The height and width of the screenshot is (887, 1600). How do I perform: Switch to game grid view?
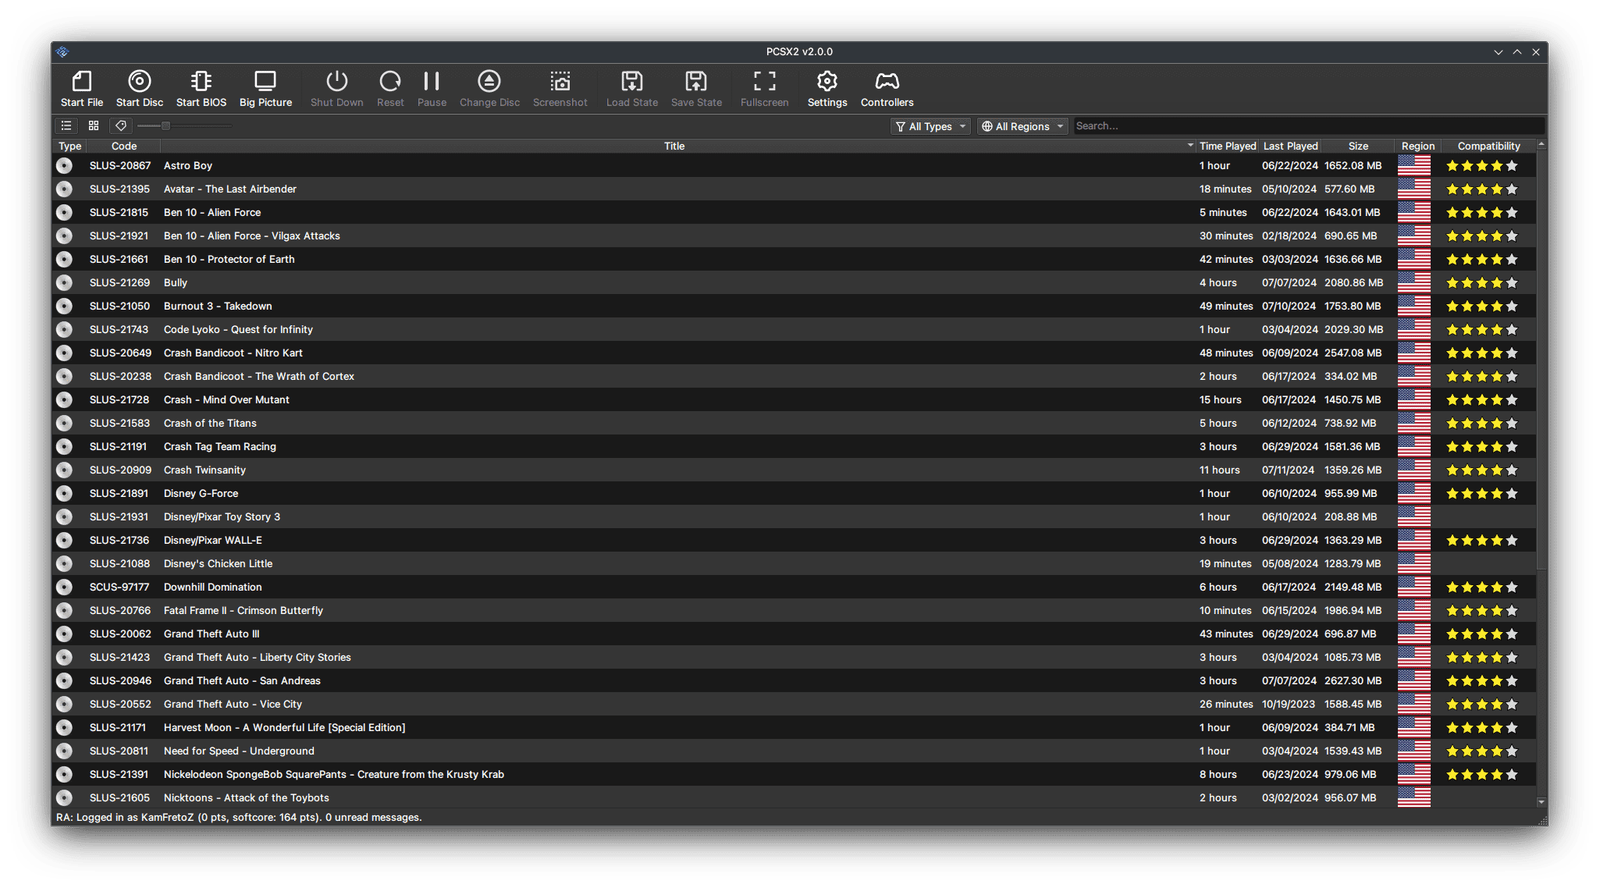tap(93, 126)
